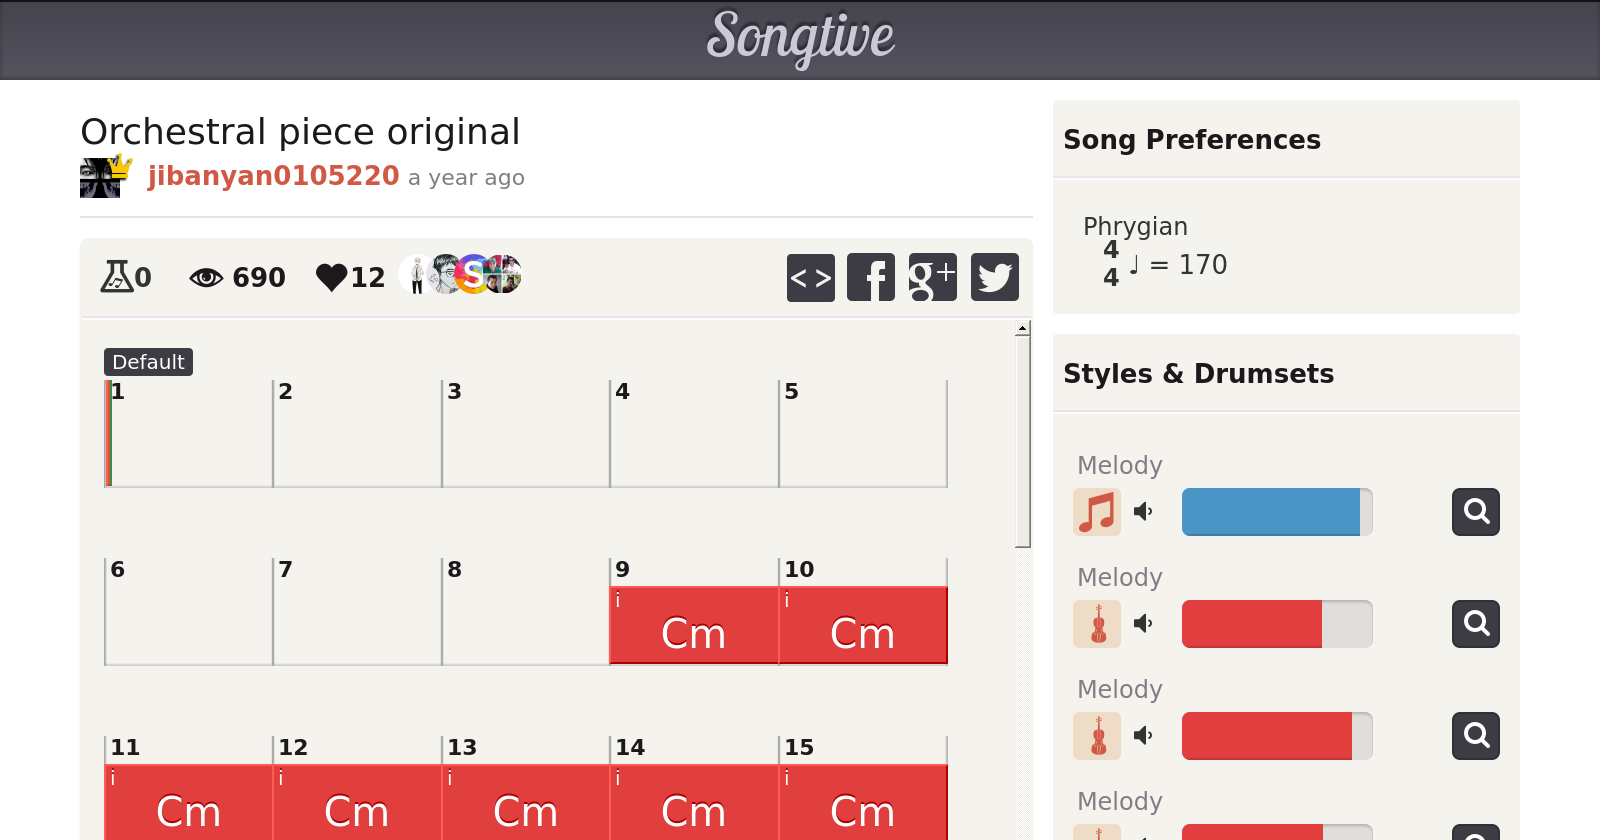The height and width of the screenshot is (840, 1600).
Task: Select the Default section label
Action: point(148,362)
